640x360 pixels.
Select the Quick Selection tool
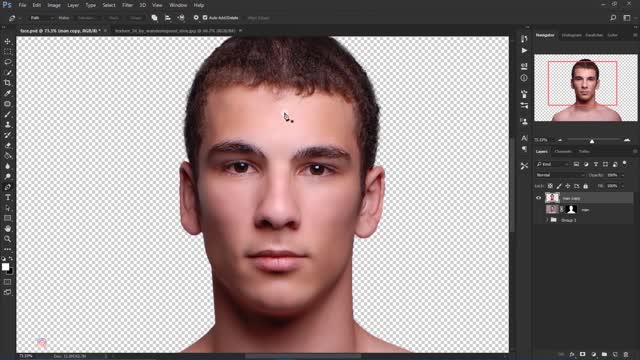tap(7, 73)
